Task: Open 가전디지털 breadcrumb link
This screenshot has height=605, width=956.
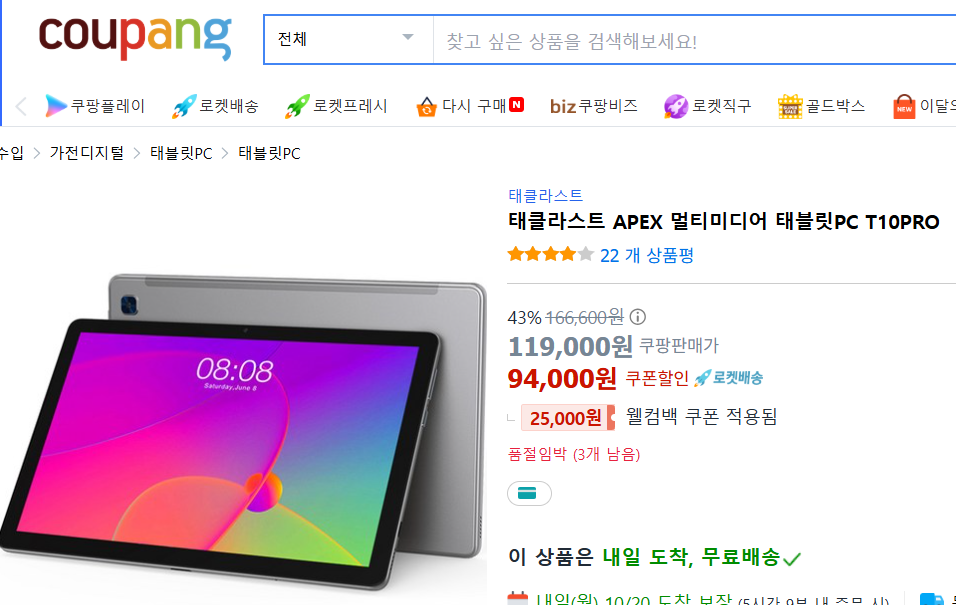Action: (87, 153)
